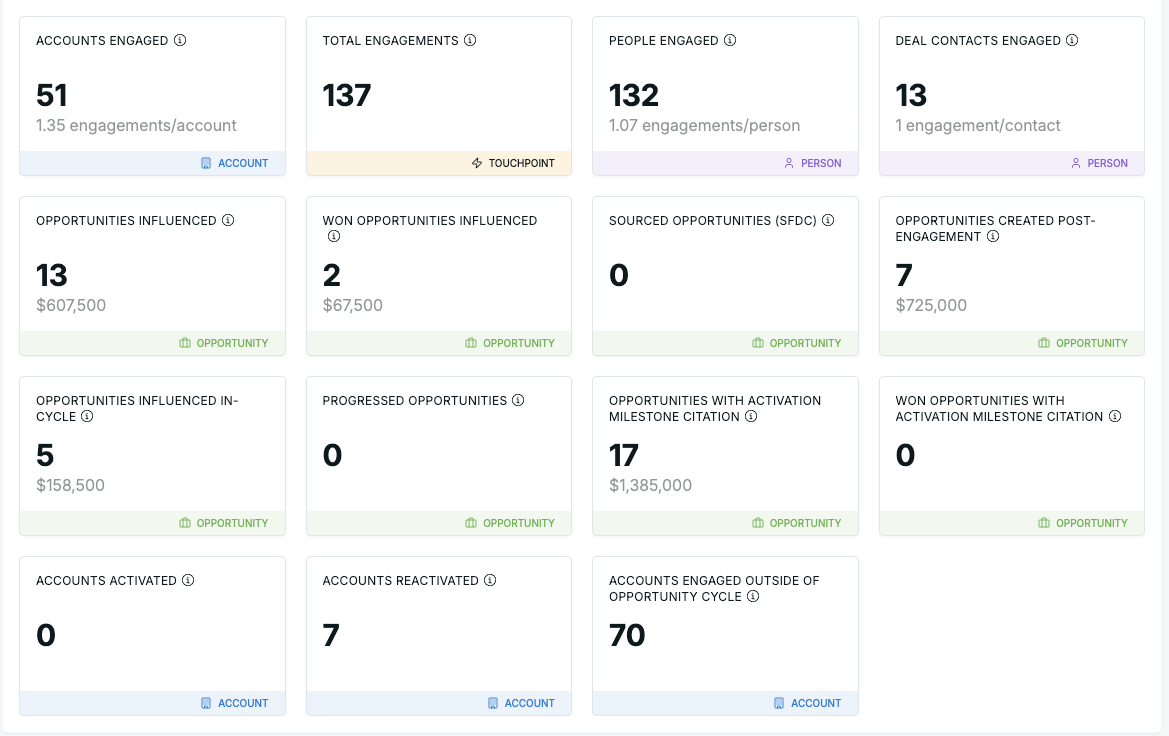Click the 2 value in Won Opportunities Influenced
The width and height of the screenshot is (1169, 736).
click(332, 275)
